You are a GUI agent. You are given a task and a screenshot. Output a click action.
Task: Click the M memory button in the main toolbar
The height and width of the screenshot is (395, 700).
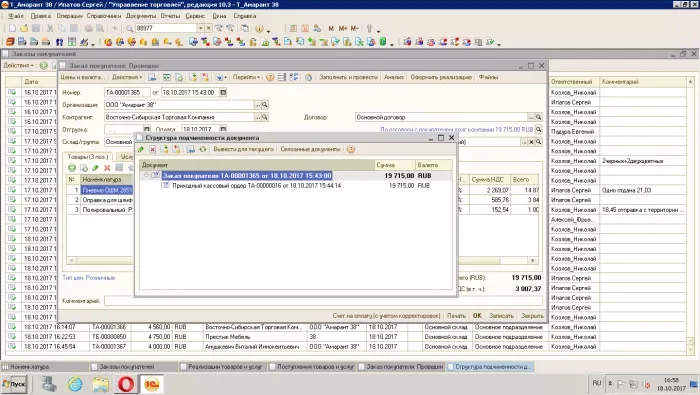tap(331, 28)
